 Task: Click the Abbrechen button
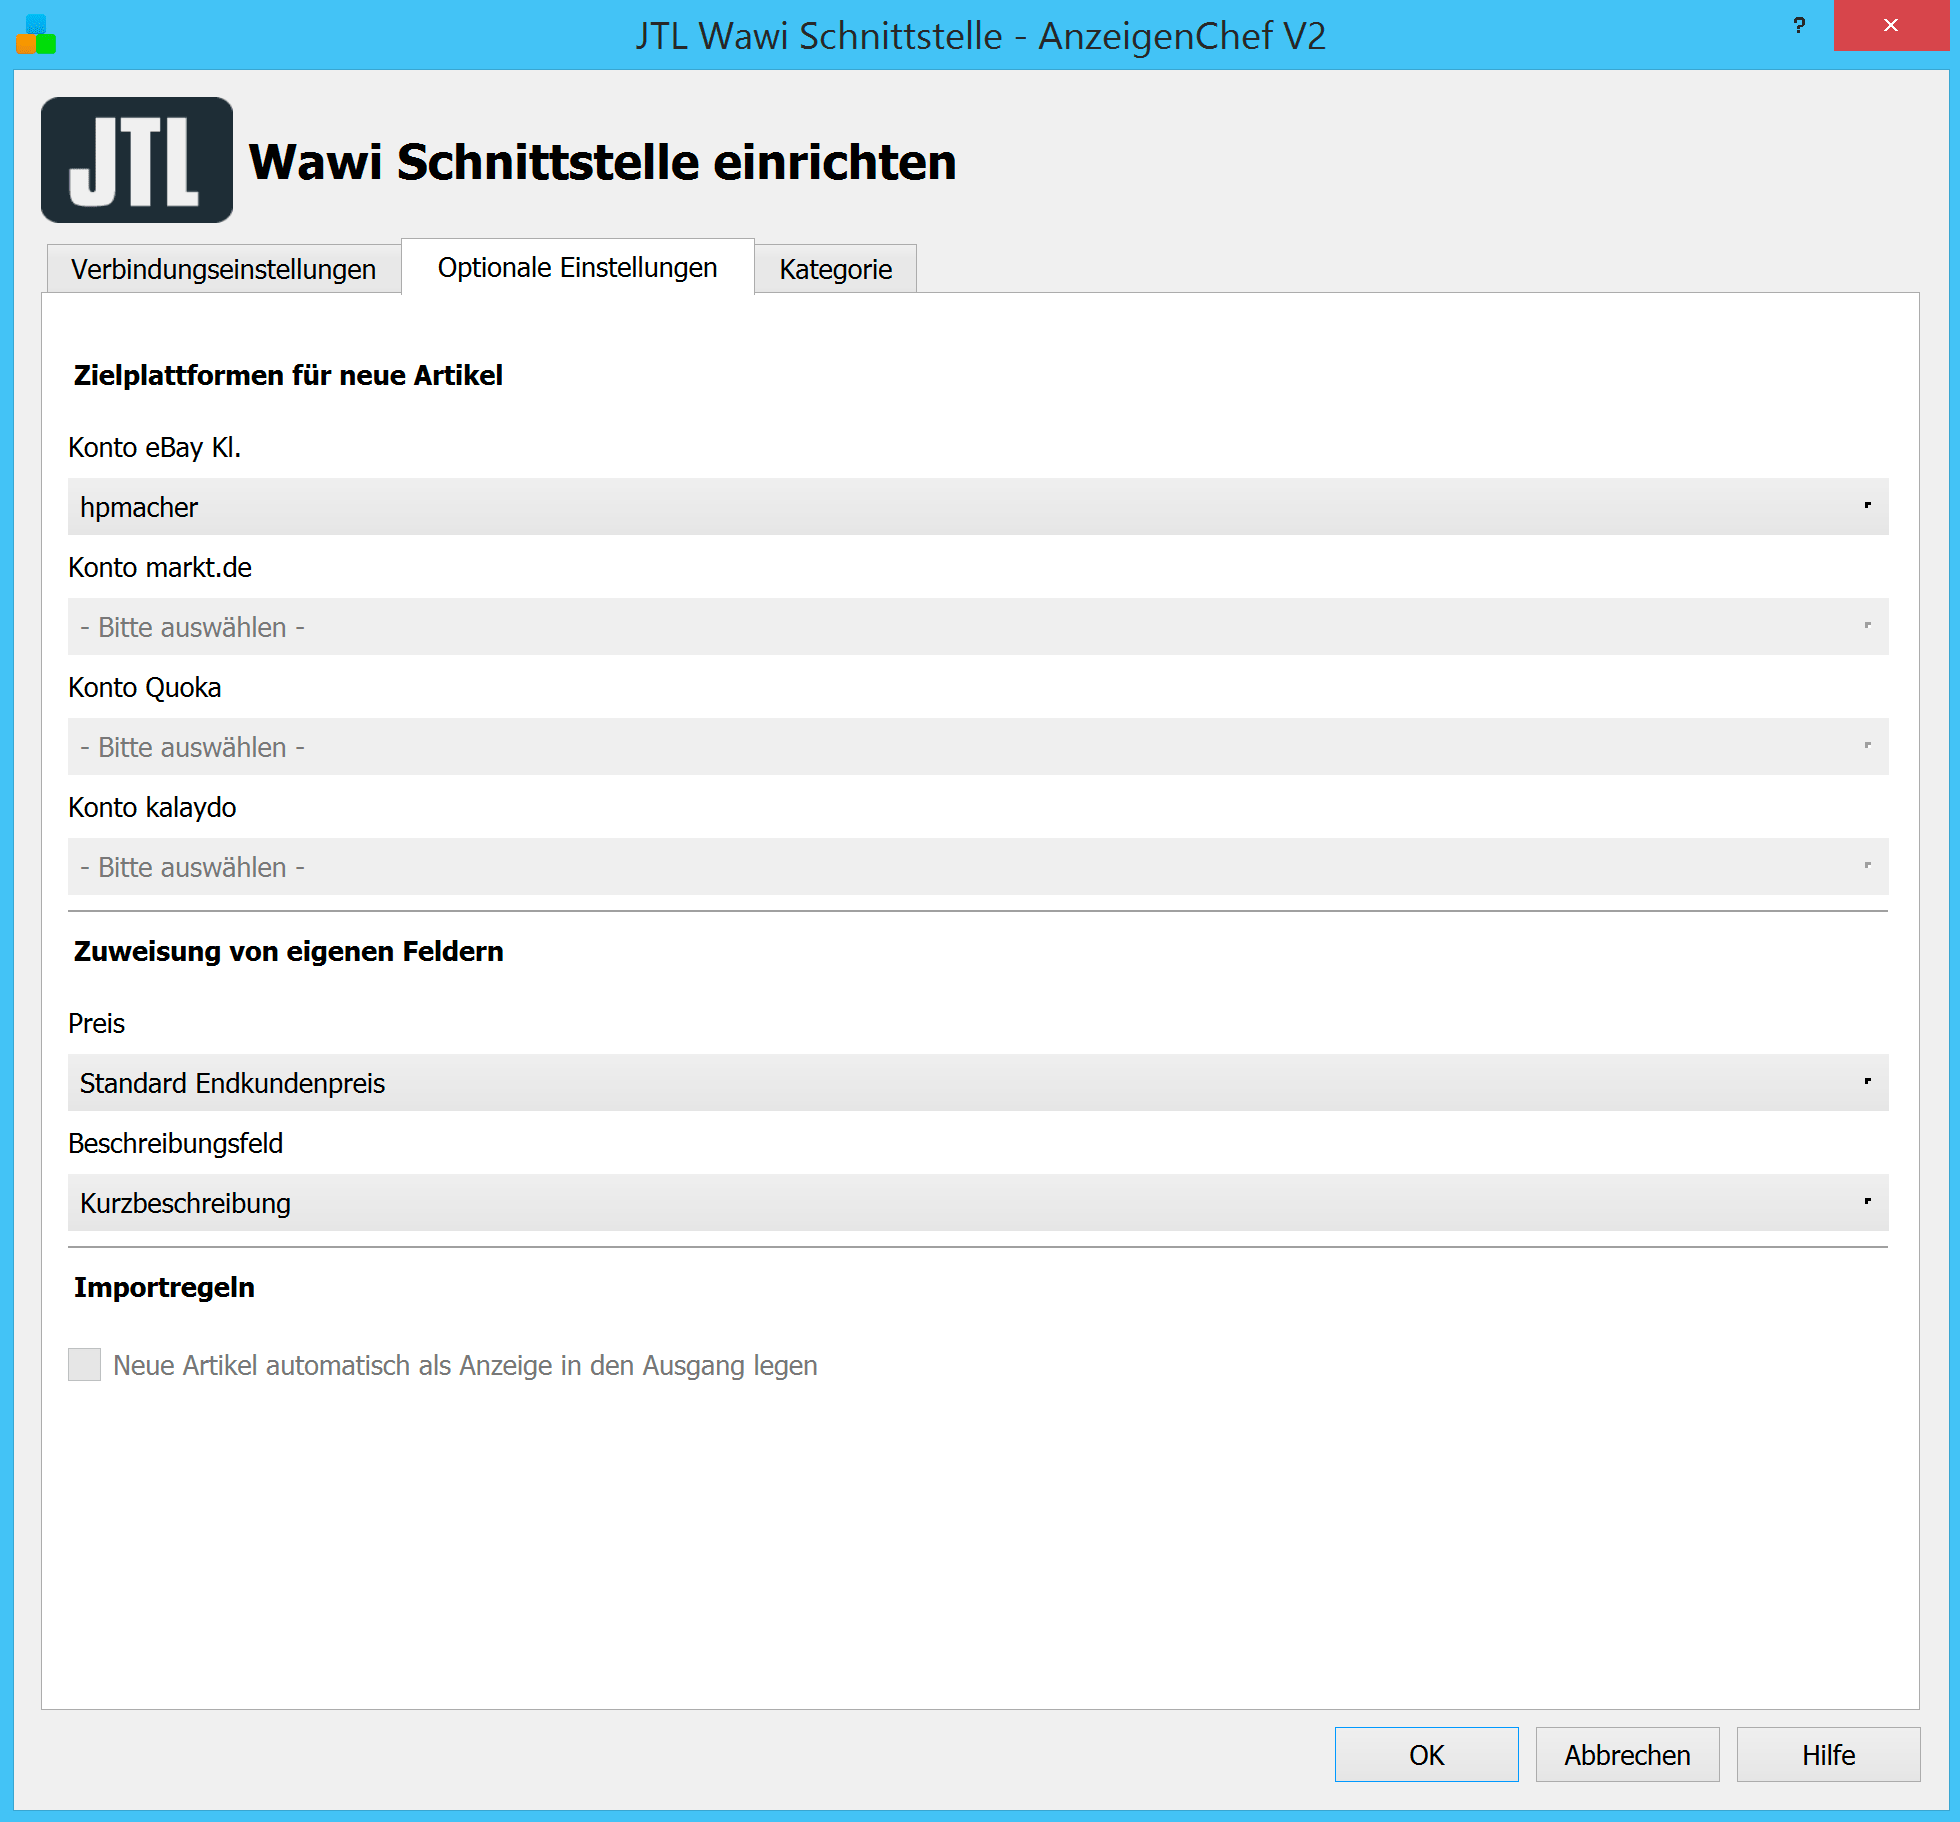pyautogui.click(x=1628, y=1755)
